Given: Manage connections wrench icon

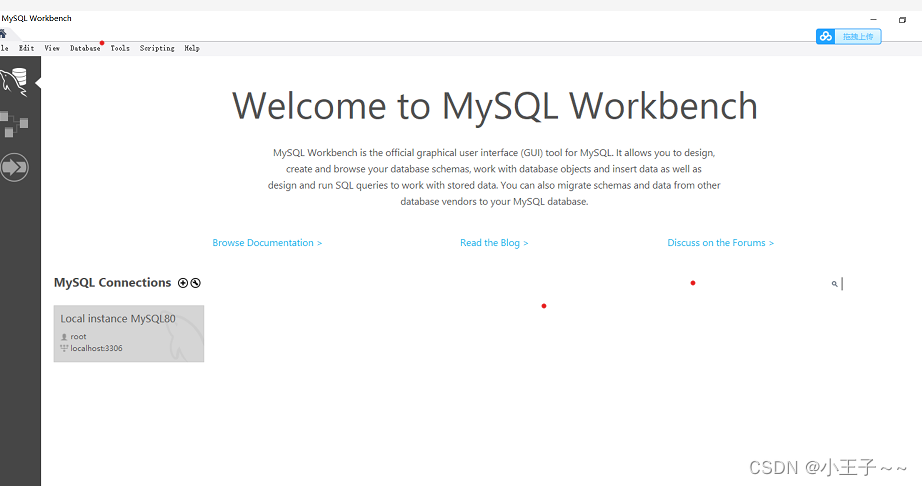Looking at the screenshot, I should pos(196,283).
